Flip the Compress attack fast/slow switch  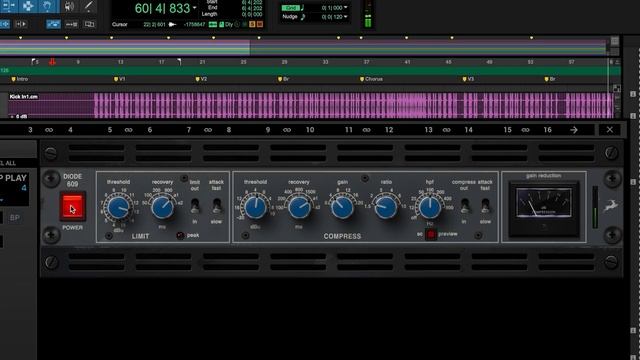coord(485,206)
